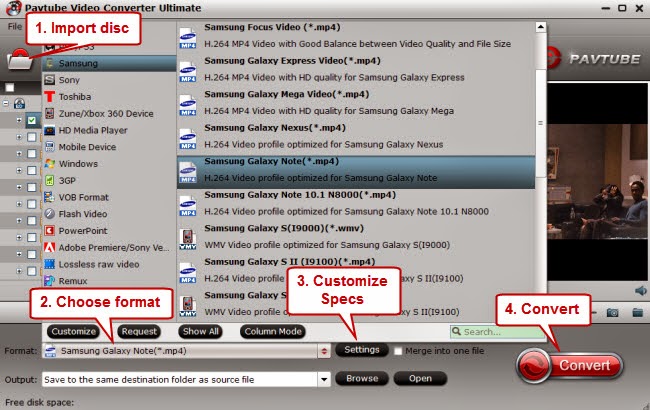
Task: Open the snapshot folder icon
Action: tap(638, 312)
